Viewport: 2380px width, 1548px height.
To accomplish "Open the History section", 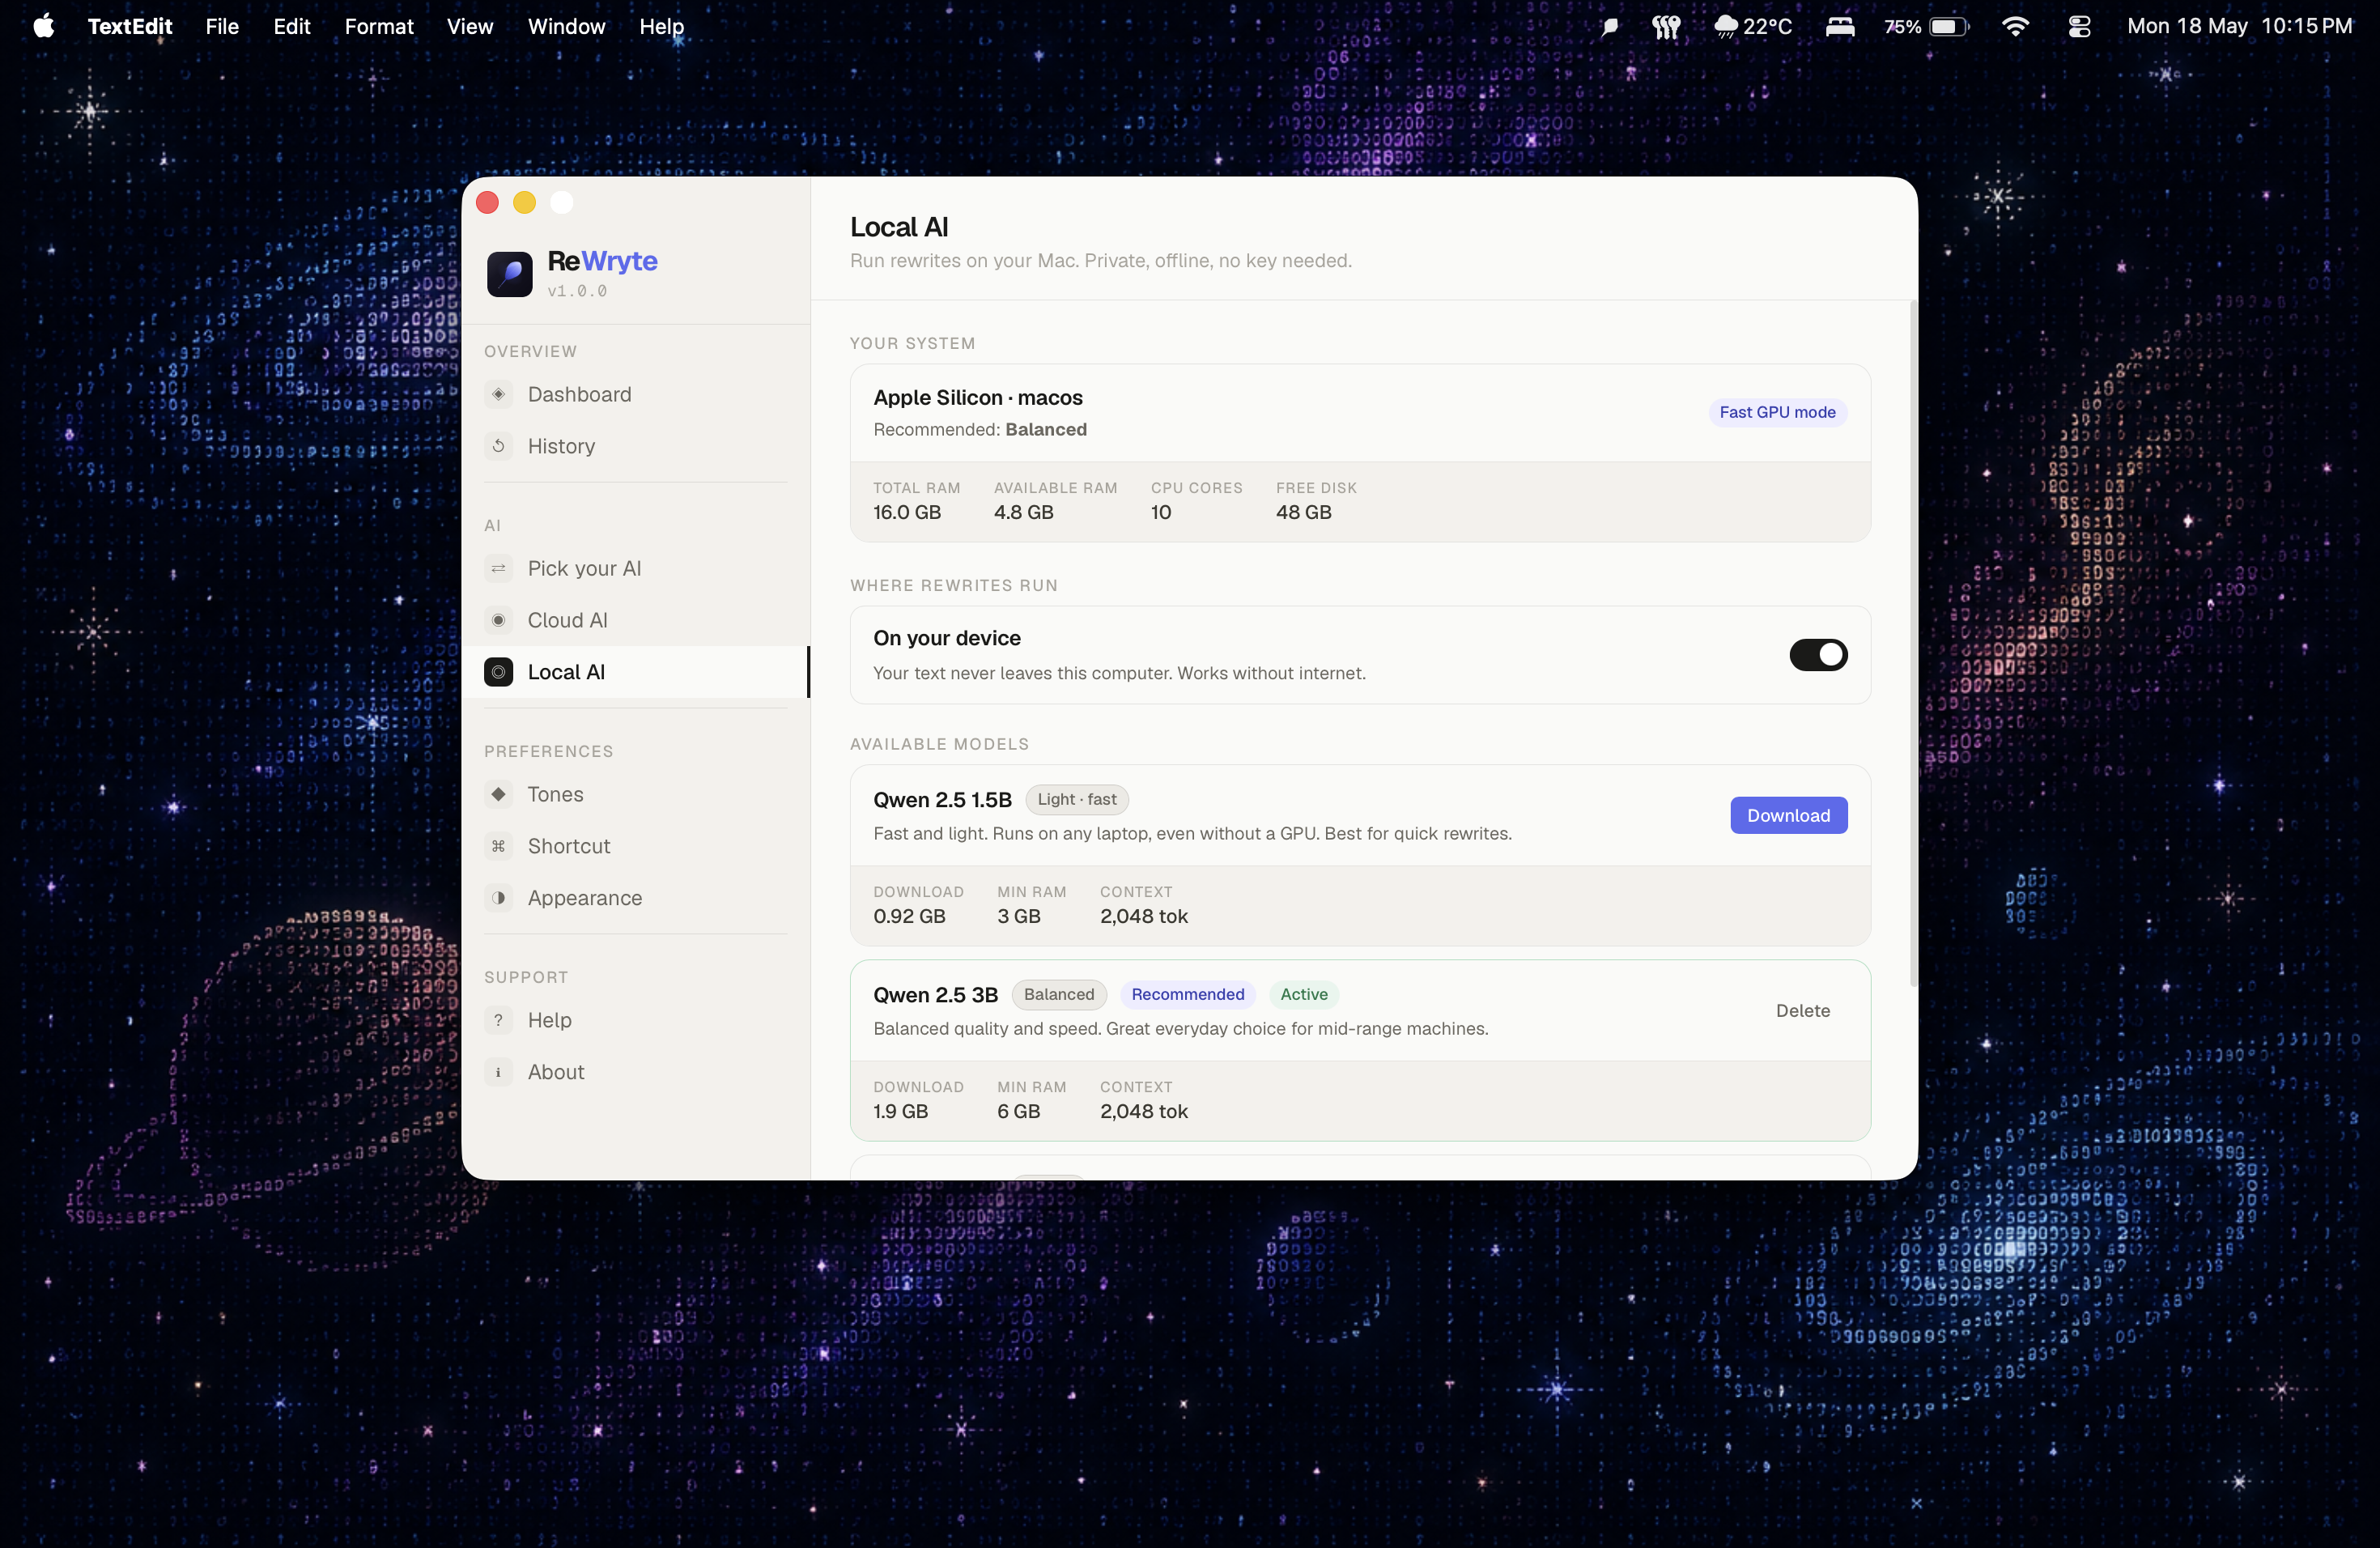I will point(636,446).
